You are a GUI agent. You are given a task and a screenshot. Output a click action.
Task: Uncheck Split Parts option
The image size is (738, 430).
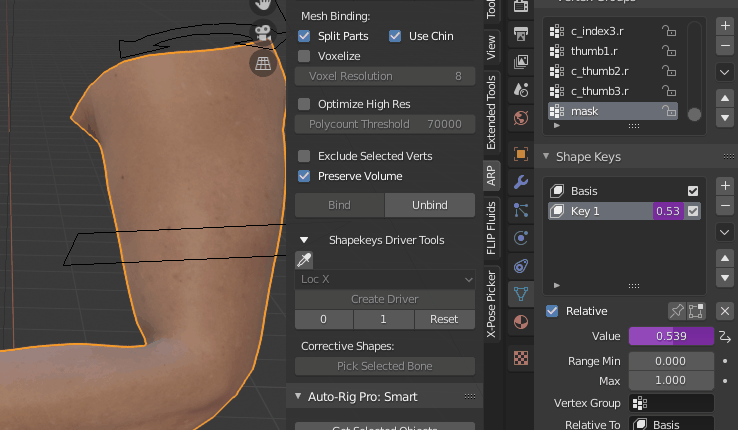[x=304, y=36]
